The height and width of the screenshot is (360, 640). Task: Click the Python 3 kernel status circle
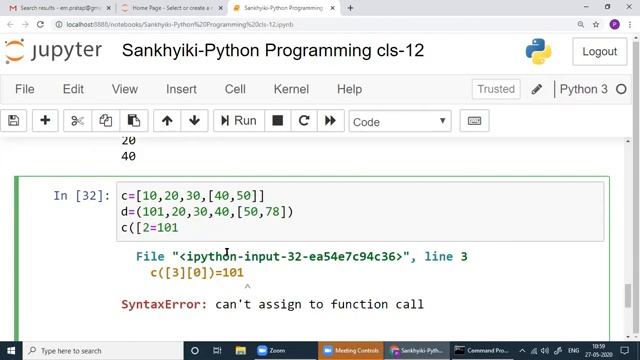click(621, 89)
